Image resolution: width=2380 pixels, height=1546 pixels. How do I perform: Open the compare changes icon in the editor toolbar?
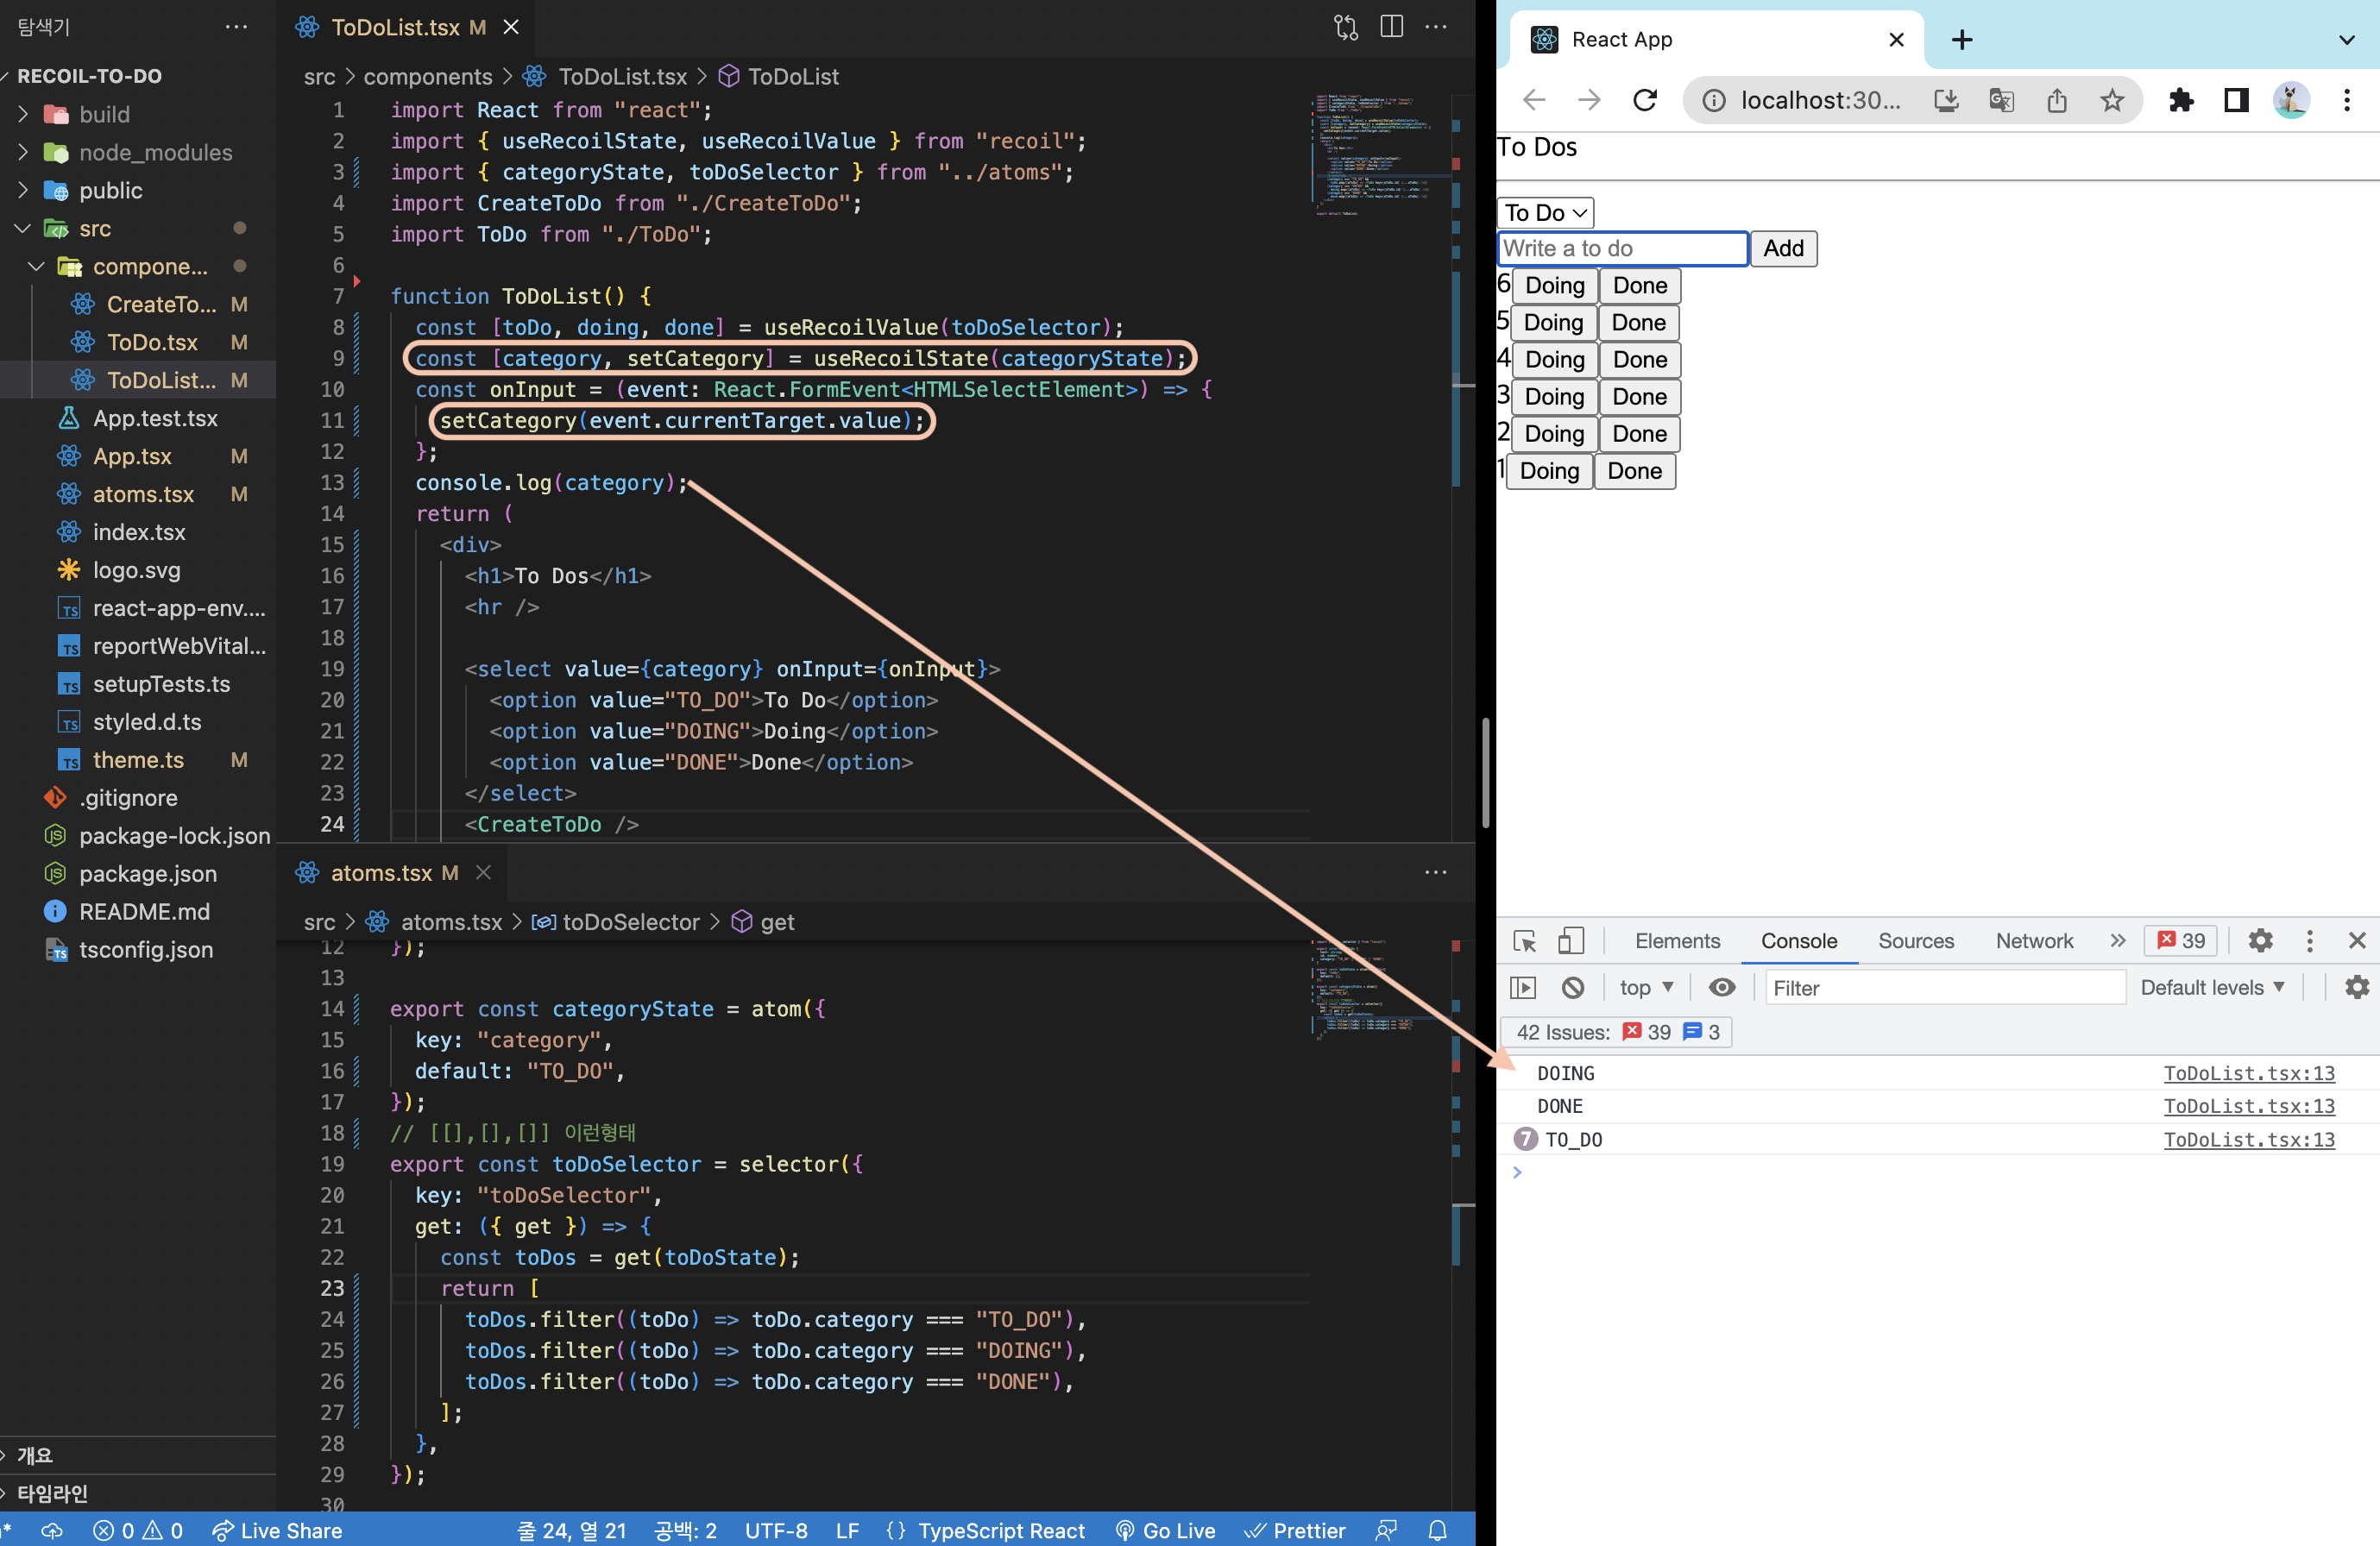[1346, 27]
